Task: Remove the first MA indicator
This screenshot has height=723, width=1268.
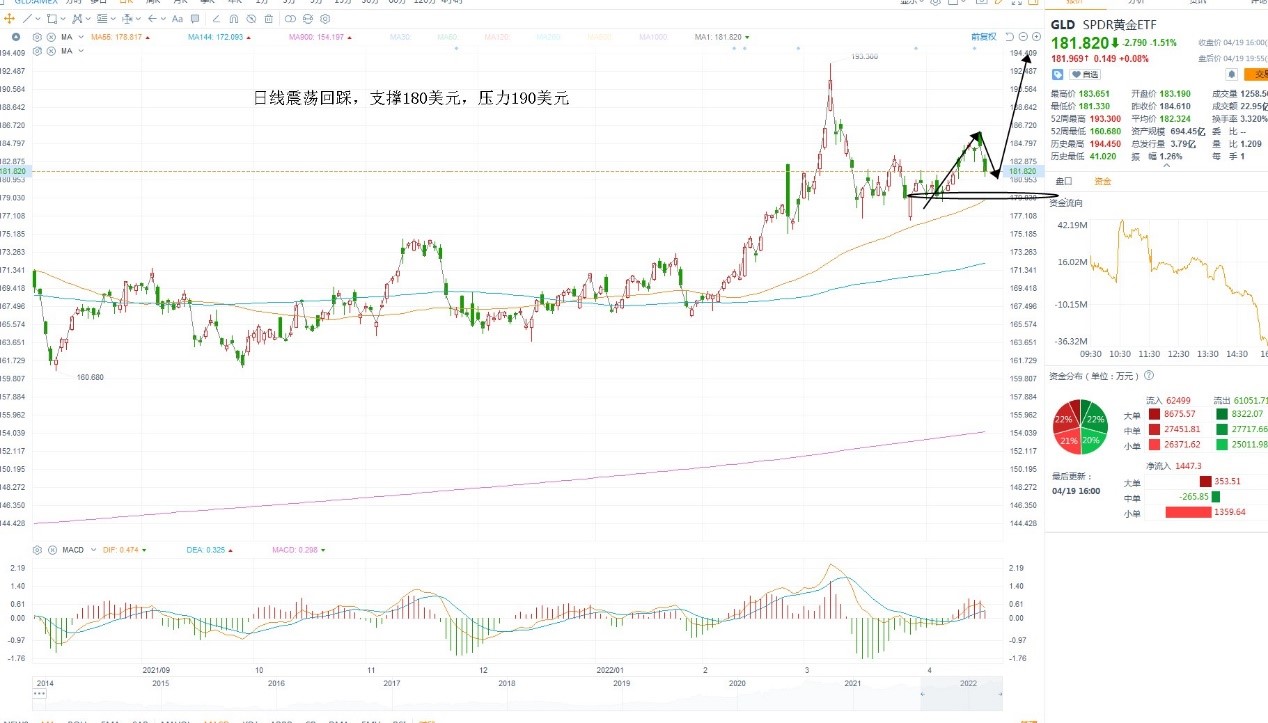Action: (x=51, y=37)
